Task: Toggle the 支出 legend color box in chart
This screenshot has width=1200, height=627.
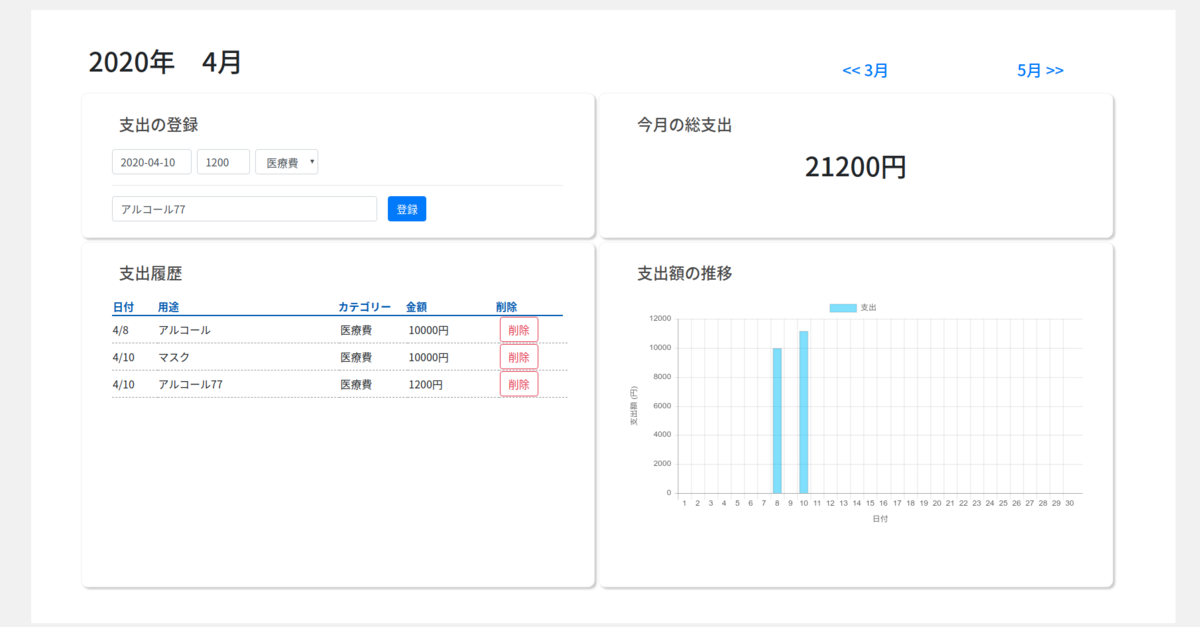Action: point(843,307)
